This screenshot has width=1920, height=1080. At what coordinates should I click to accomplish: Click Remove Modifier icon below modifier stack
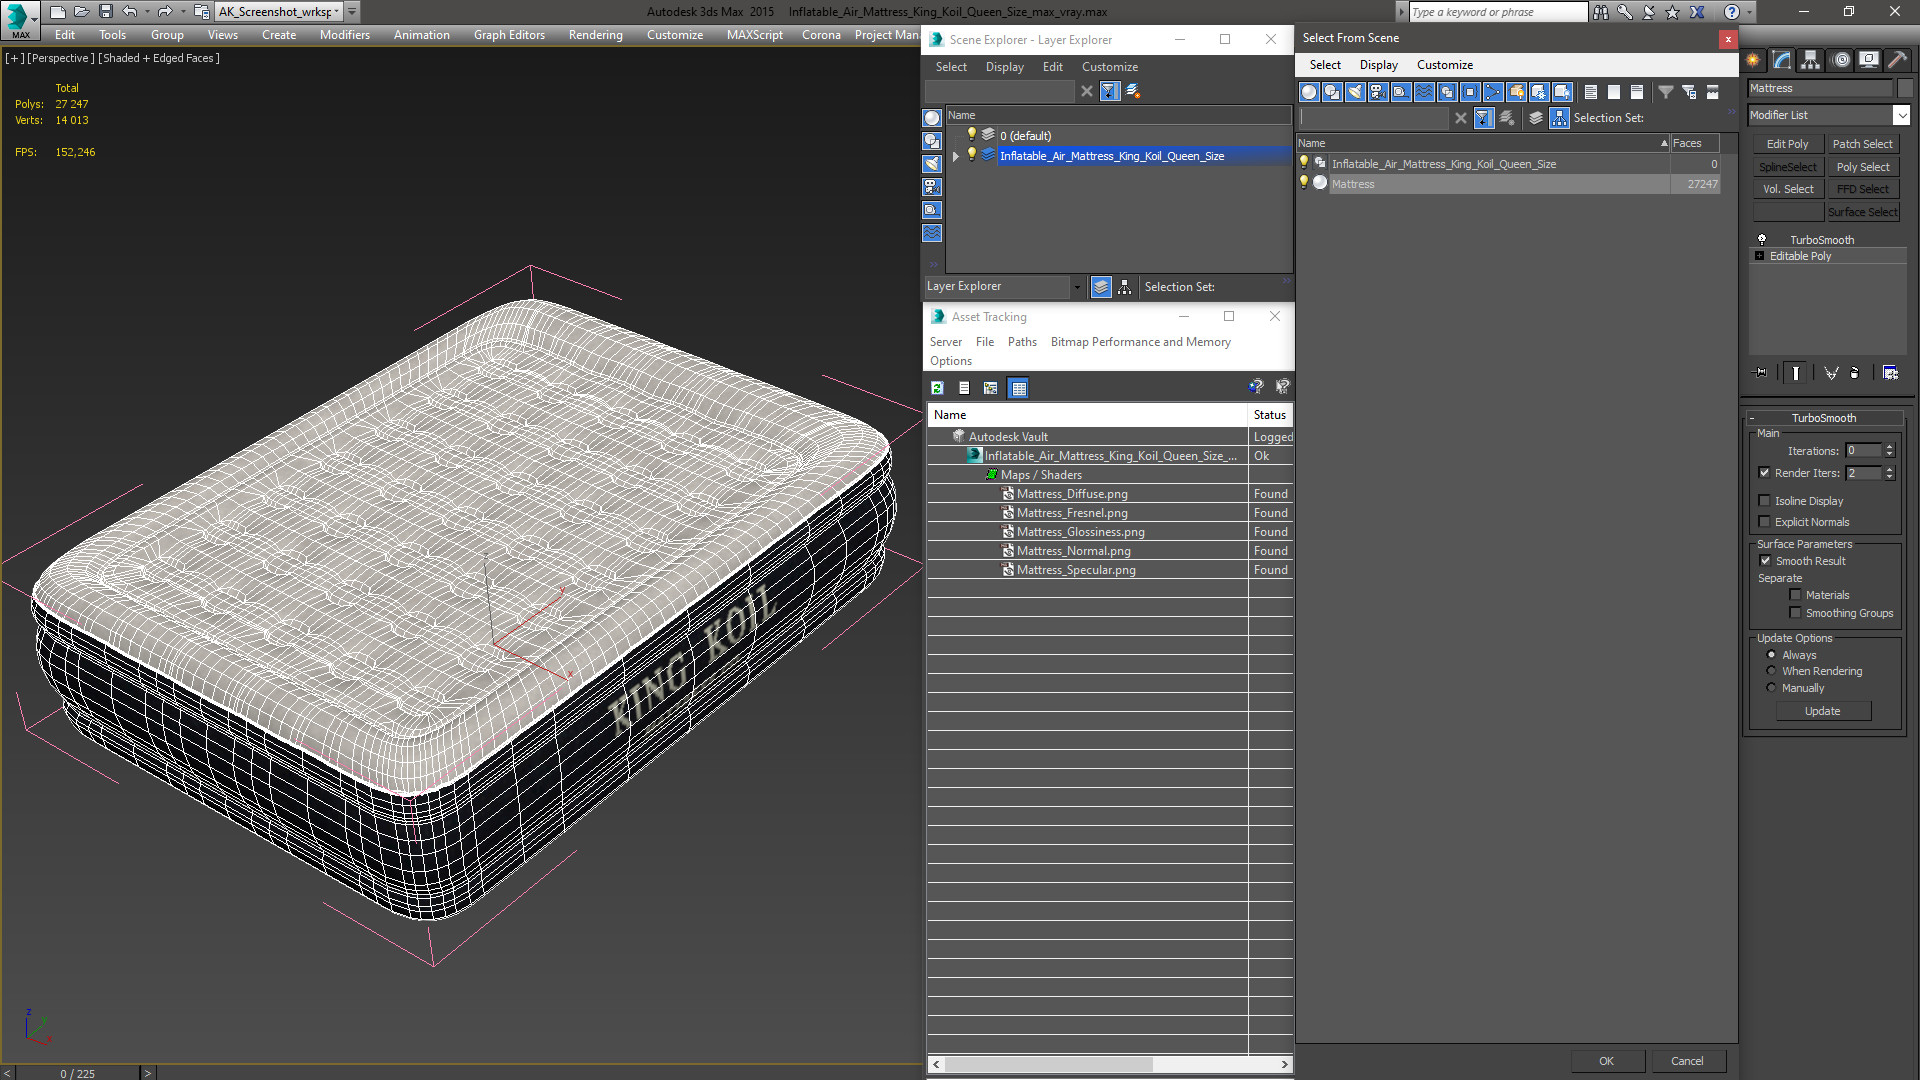pos(1855,373)
